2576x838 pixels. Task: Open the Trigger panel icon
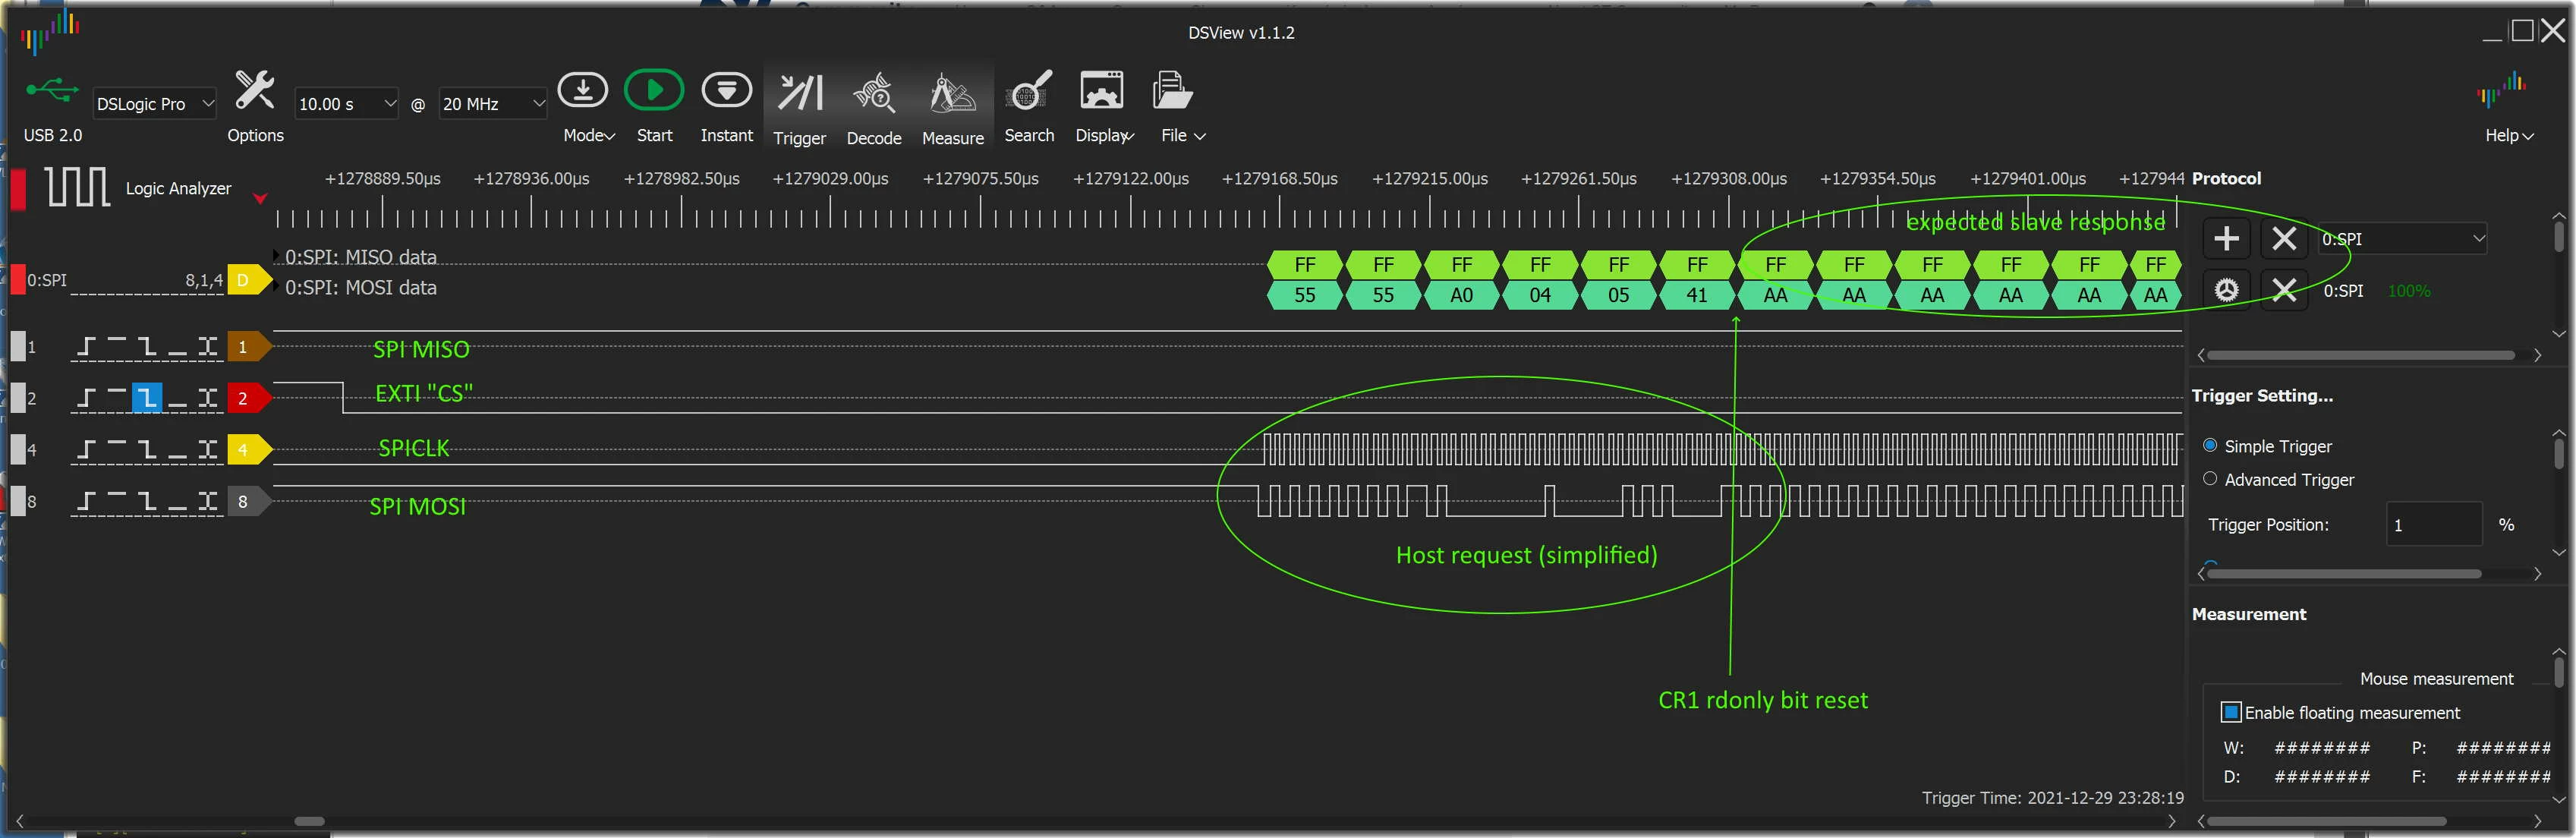(800, 93)
